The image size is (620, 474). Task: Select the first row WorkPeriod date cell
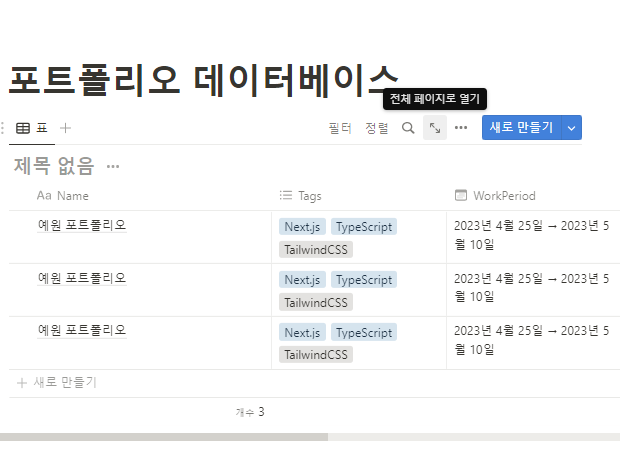click(533, 237)
